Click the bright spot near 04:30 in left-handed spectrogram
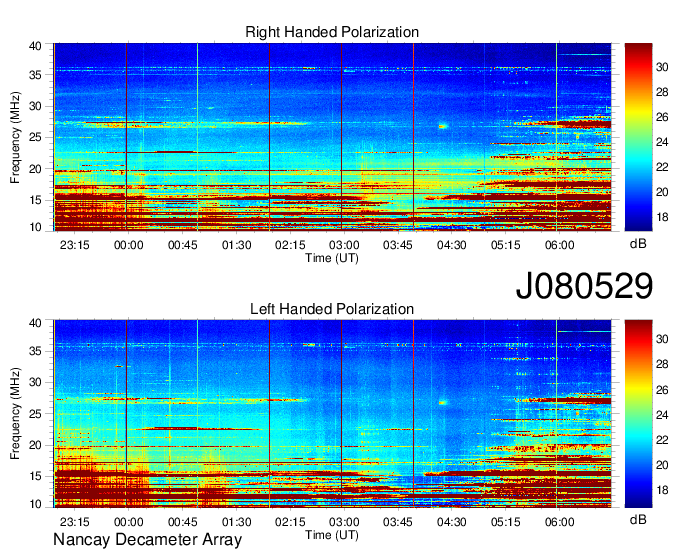The image size is (680, 552). [x=443, y=403]
